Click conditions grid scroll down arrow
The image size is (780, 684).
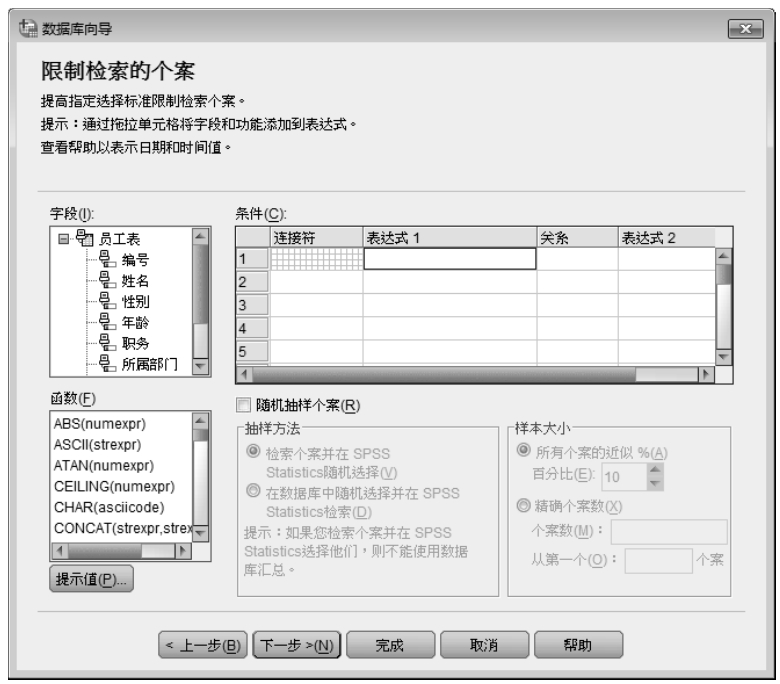pos(724,357)
